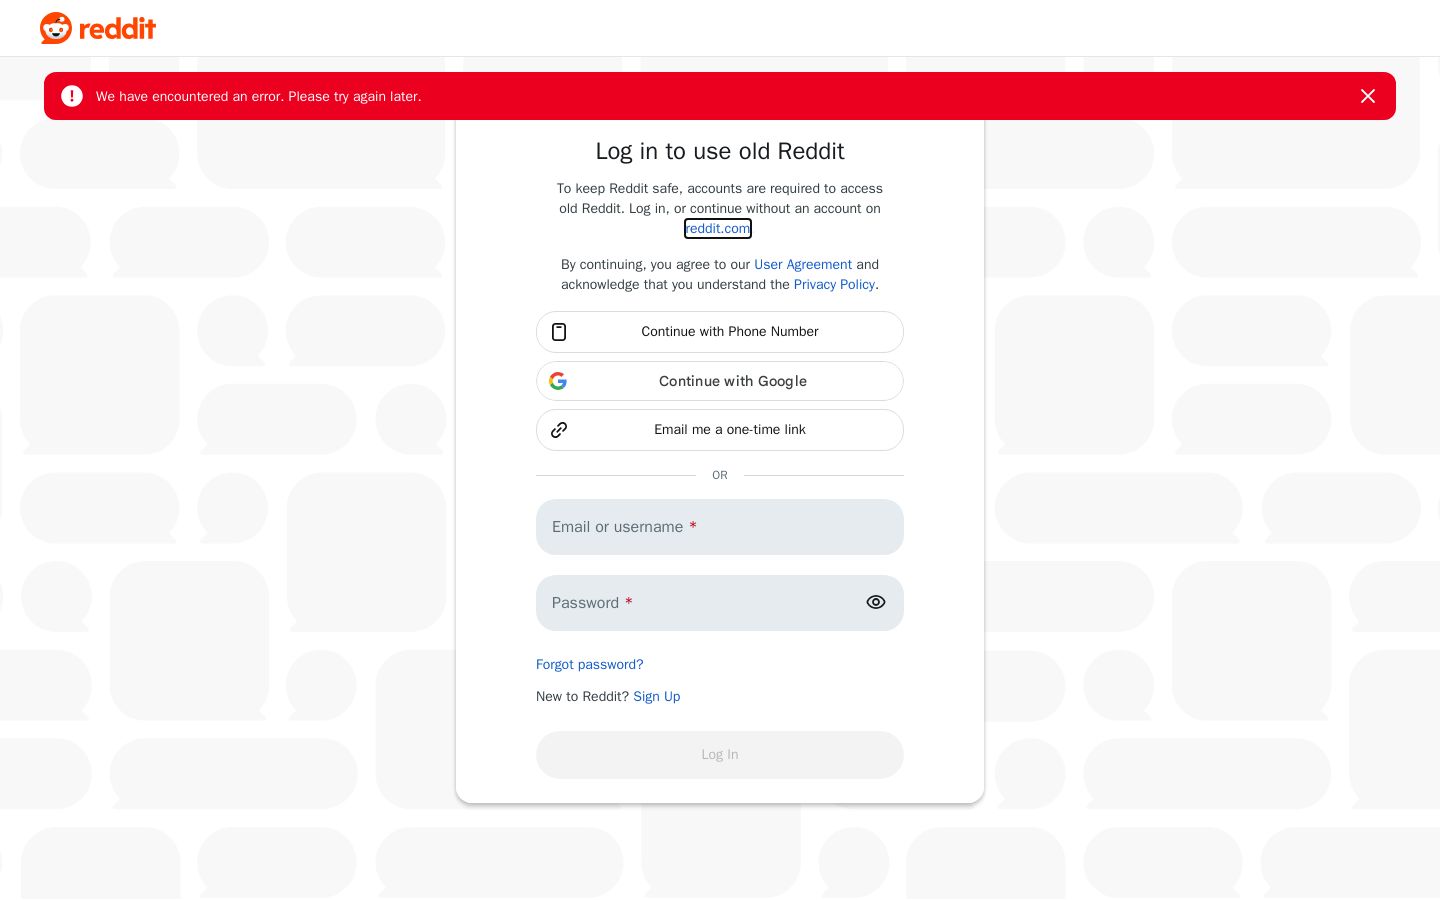Choose Continue with Google
Image resolution: width=1440 pixels, height=900 pixels.
[720, 381]
